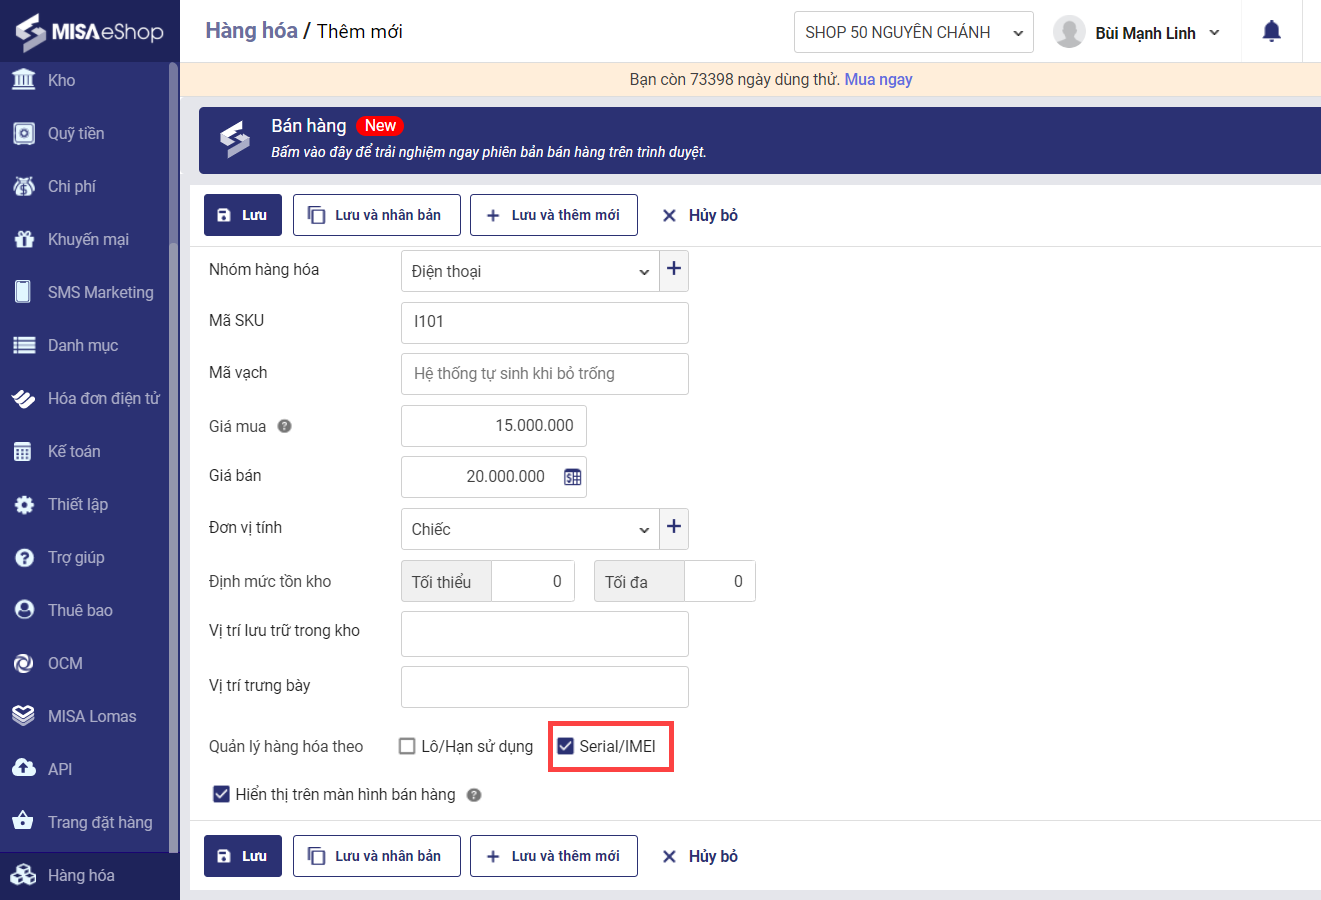Click bottom Lưu và thêm mới button
The width and height of the screenshot is (1321, 900).
[x=554, y=856]
